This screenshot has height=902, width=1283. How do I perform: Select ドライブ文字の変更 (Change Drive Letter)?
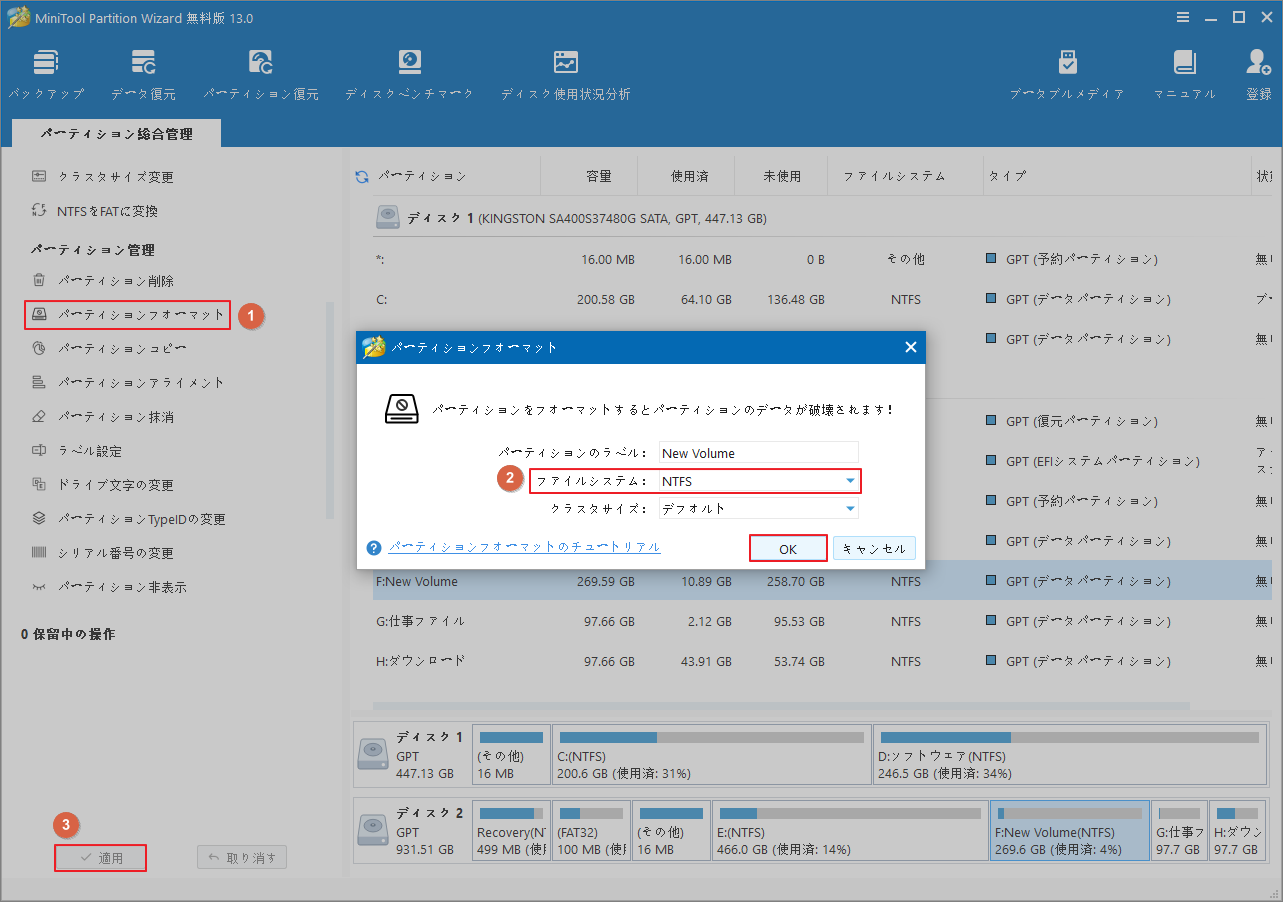(102, 485)
